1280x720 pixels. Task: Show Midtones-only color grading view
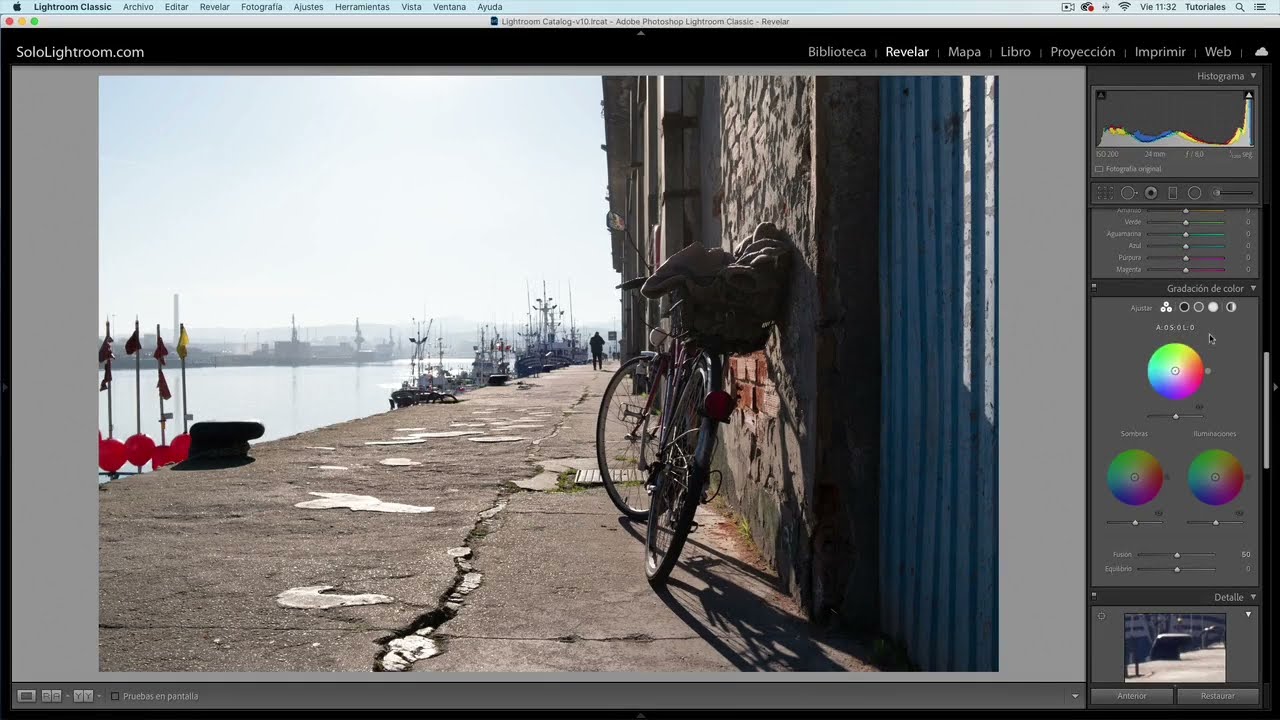[x=1198, y=307]
